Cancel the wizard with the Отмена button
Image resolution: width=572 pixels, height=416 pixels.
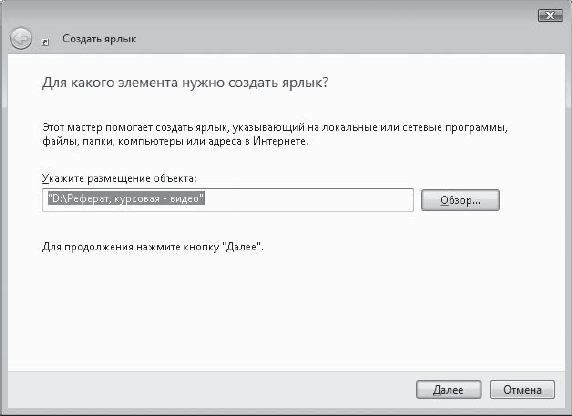pos(522,390)
